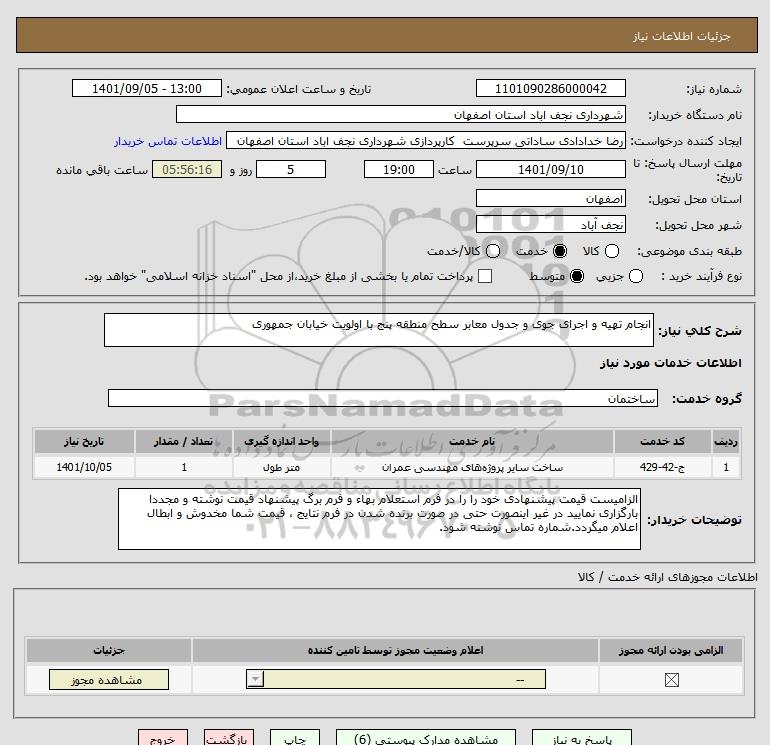Image resolution: width=770 pixels, height=745 pixels.
Task: Click the deadline time field 19:00
Action: 399,169
